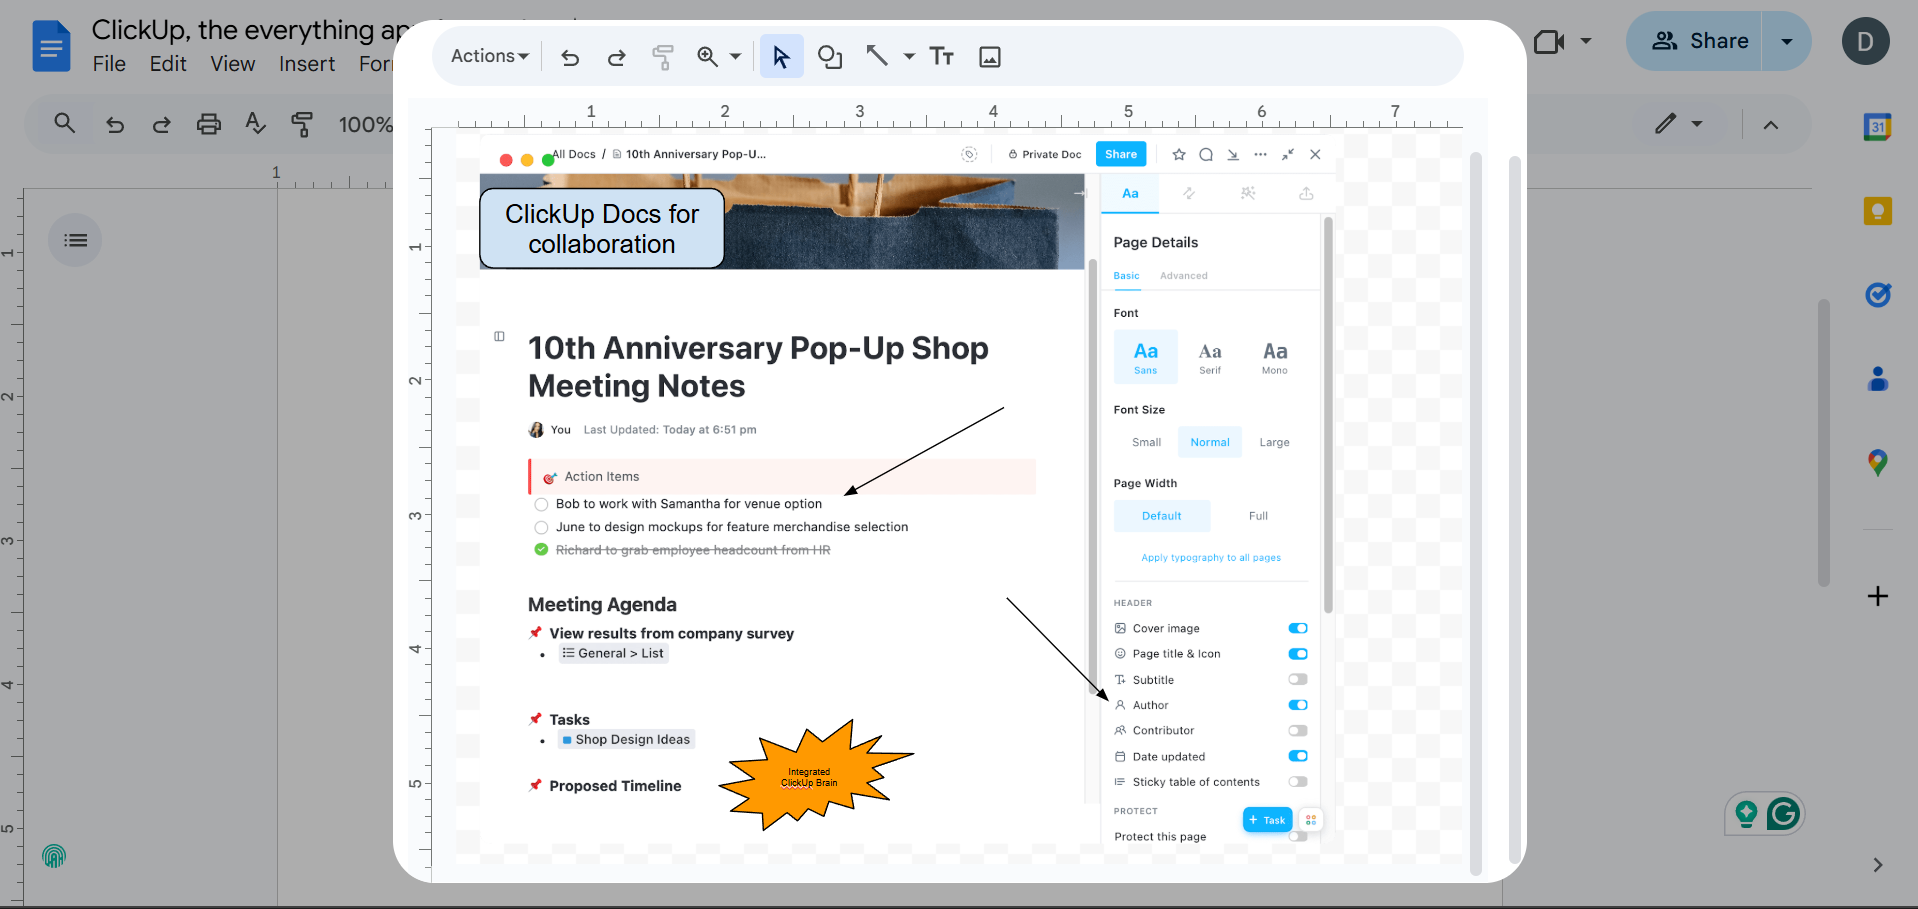
Task: Disable the Cover image toggle
Action: coord(1297,628)
